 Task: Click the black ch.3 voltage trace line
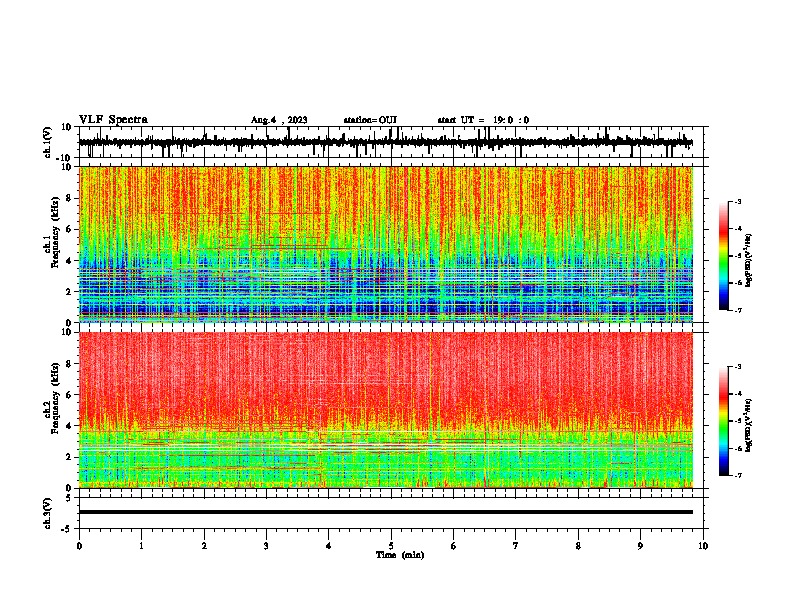[x=386, y=512]
